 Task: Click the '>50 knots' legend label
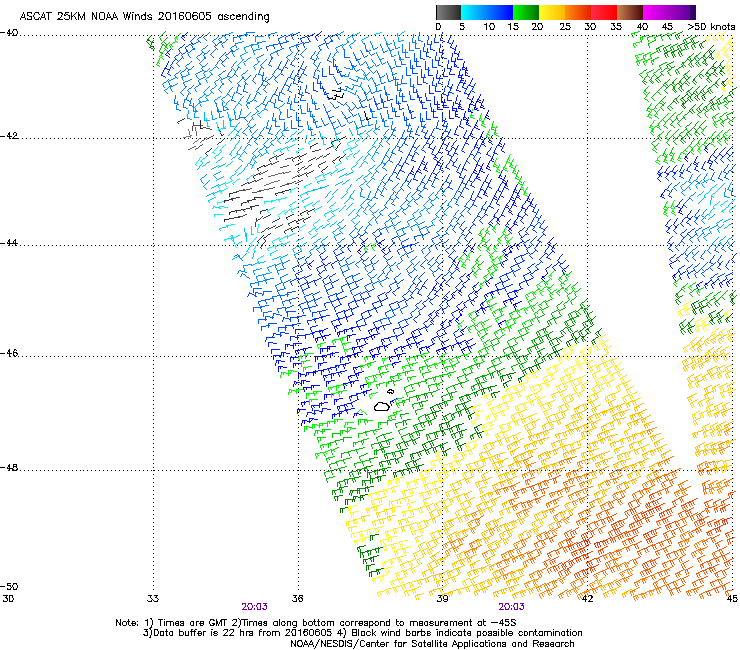point(711,27)
